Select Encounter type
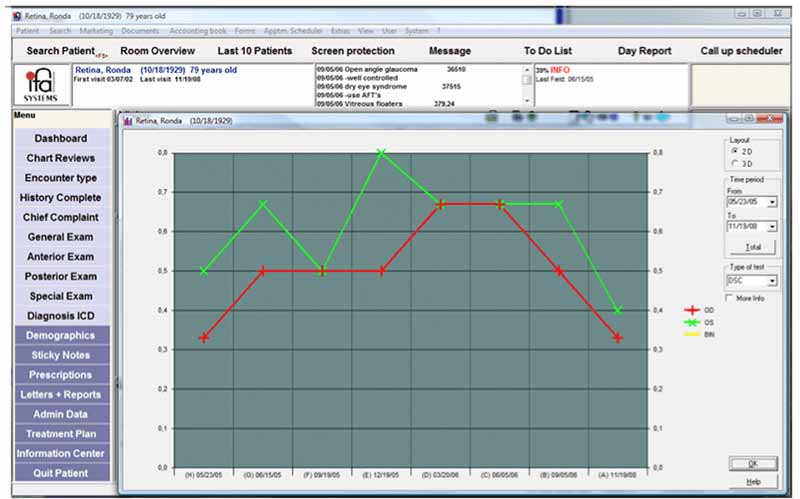800x499 pixels. coord(61,178)
